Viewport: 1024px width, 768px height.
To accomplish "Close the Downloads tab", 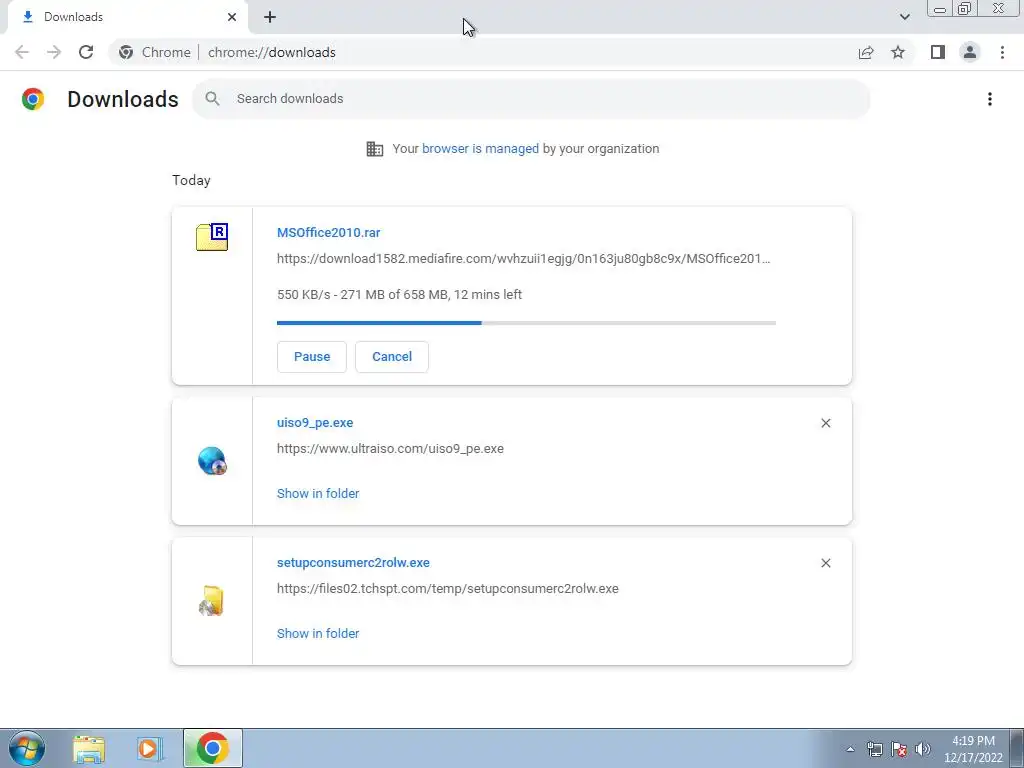I will click(x=232, y=17).
